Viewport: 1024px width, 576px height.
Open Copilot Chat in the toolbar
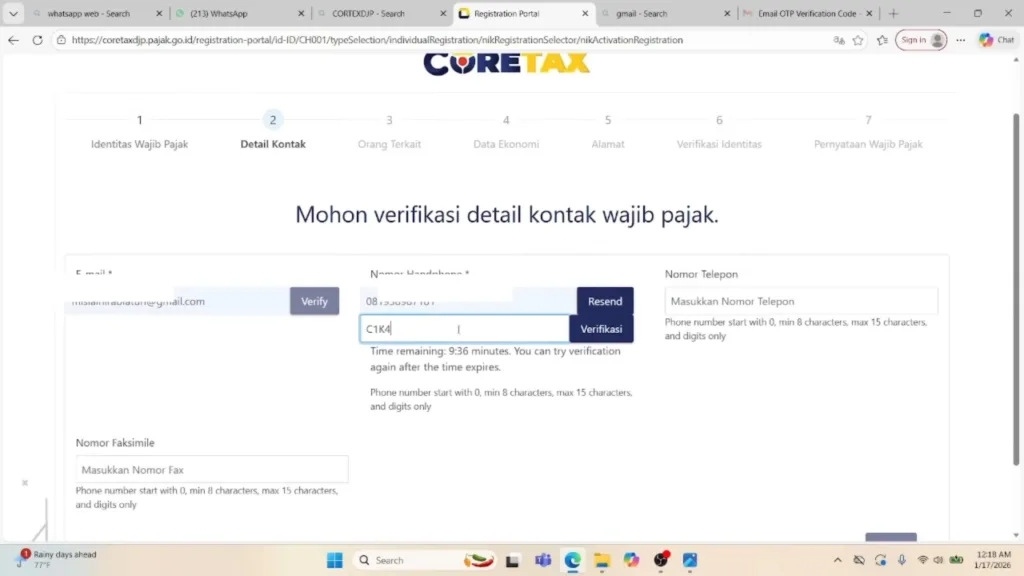pyautogui.click(x=997, y=40)
